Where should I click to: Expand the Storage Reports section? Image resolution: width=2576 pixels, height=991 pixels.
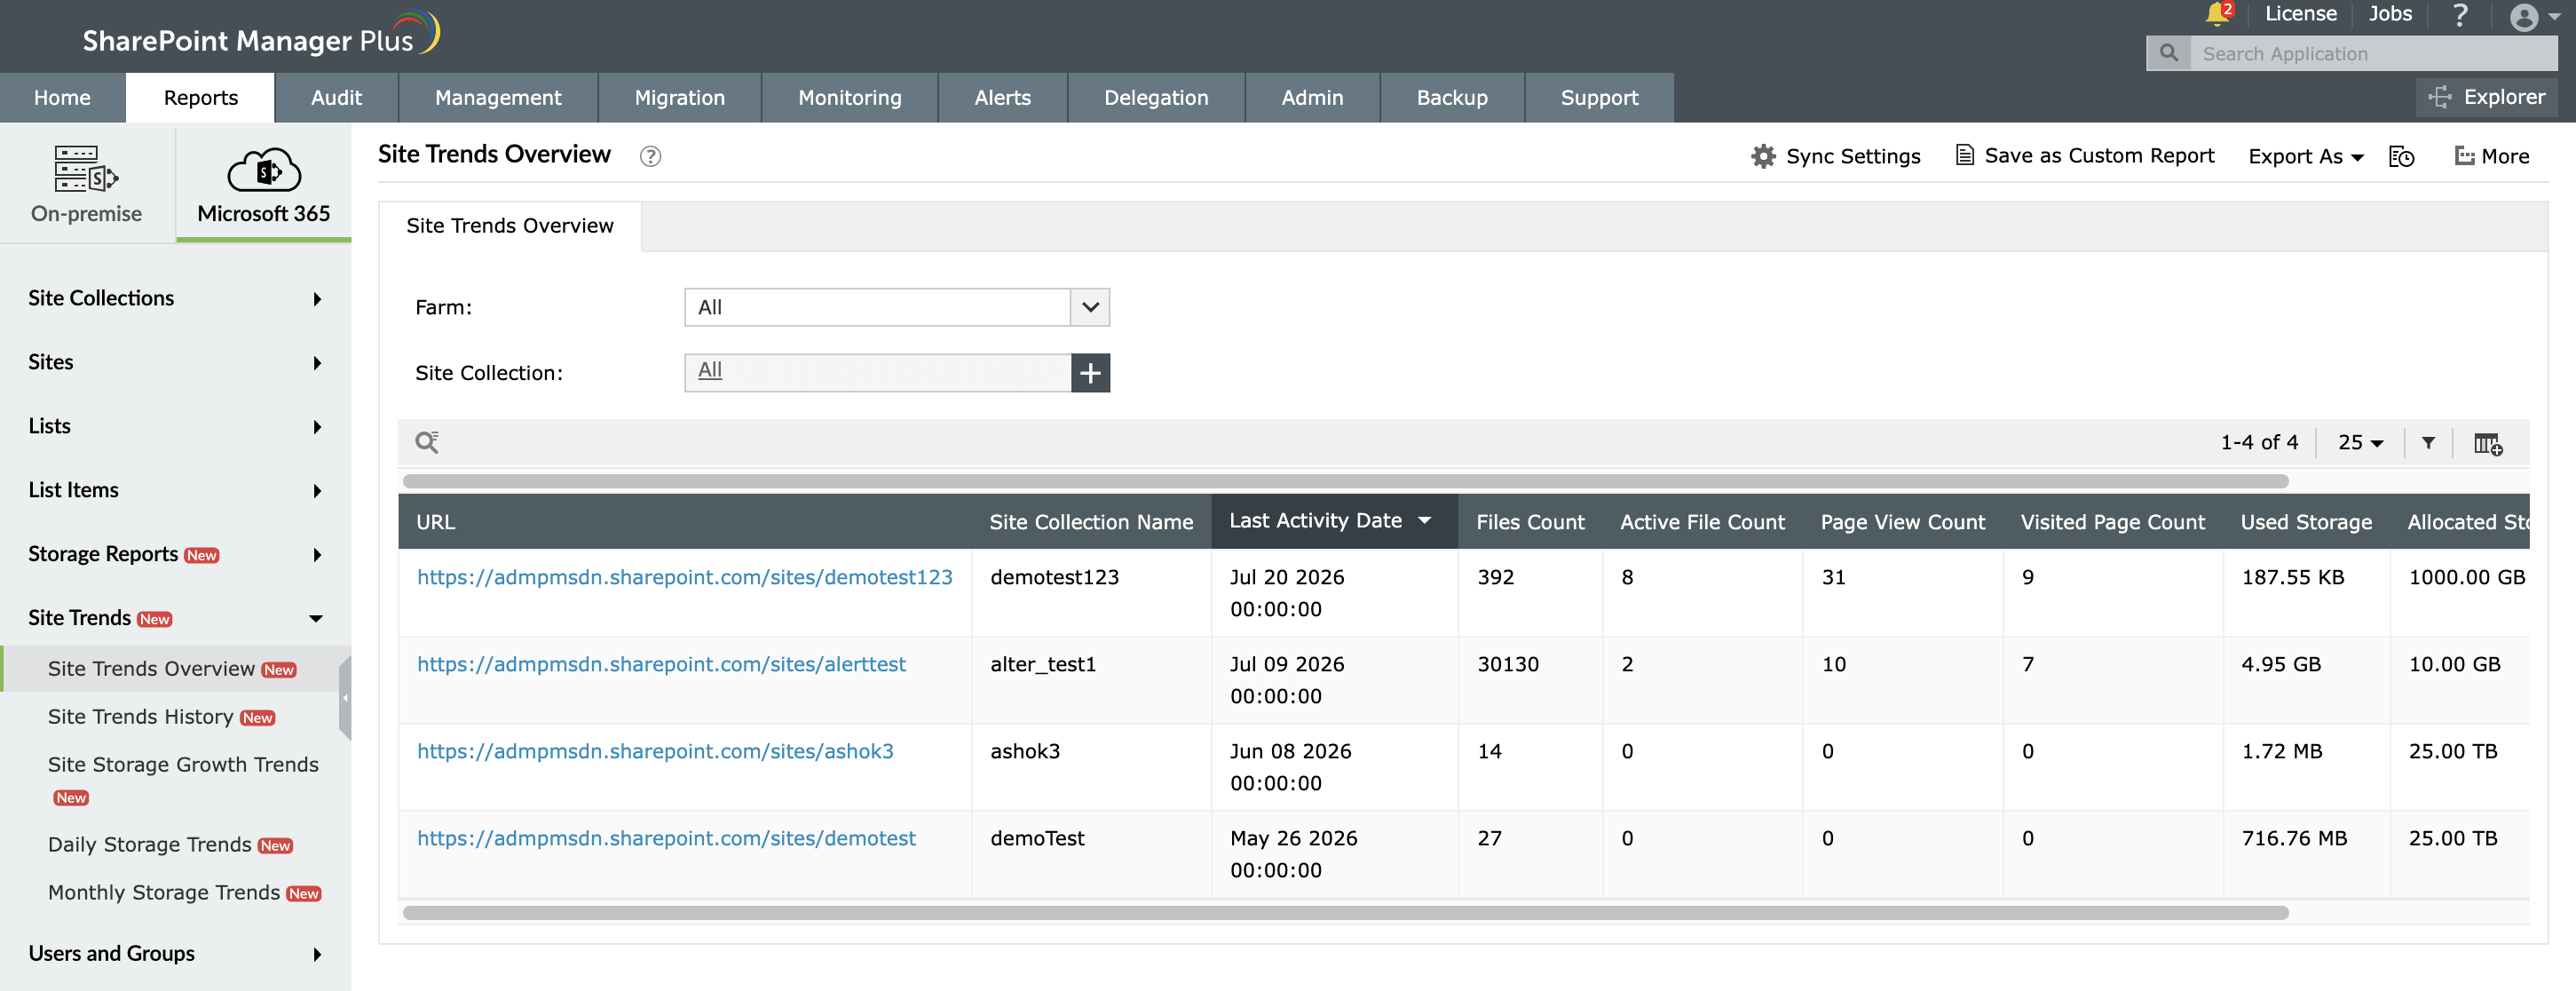[x=176, y=554]
